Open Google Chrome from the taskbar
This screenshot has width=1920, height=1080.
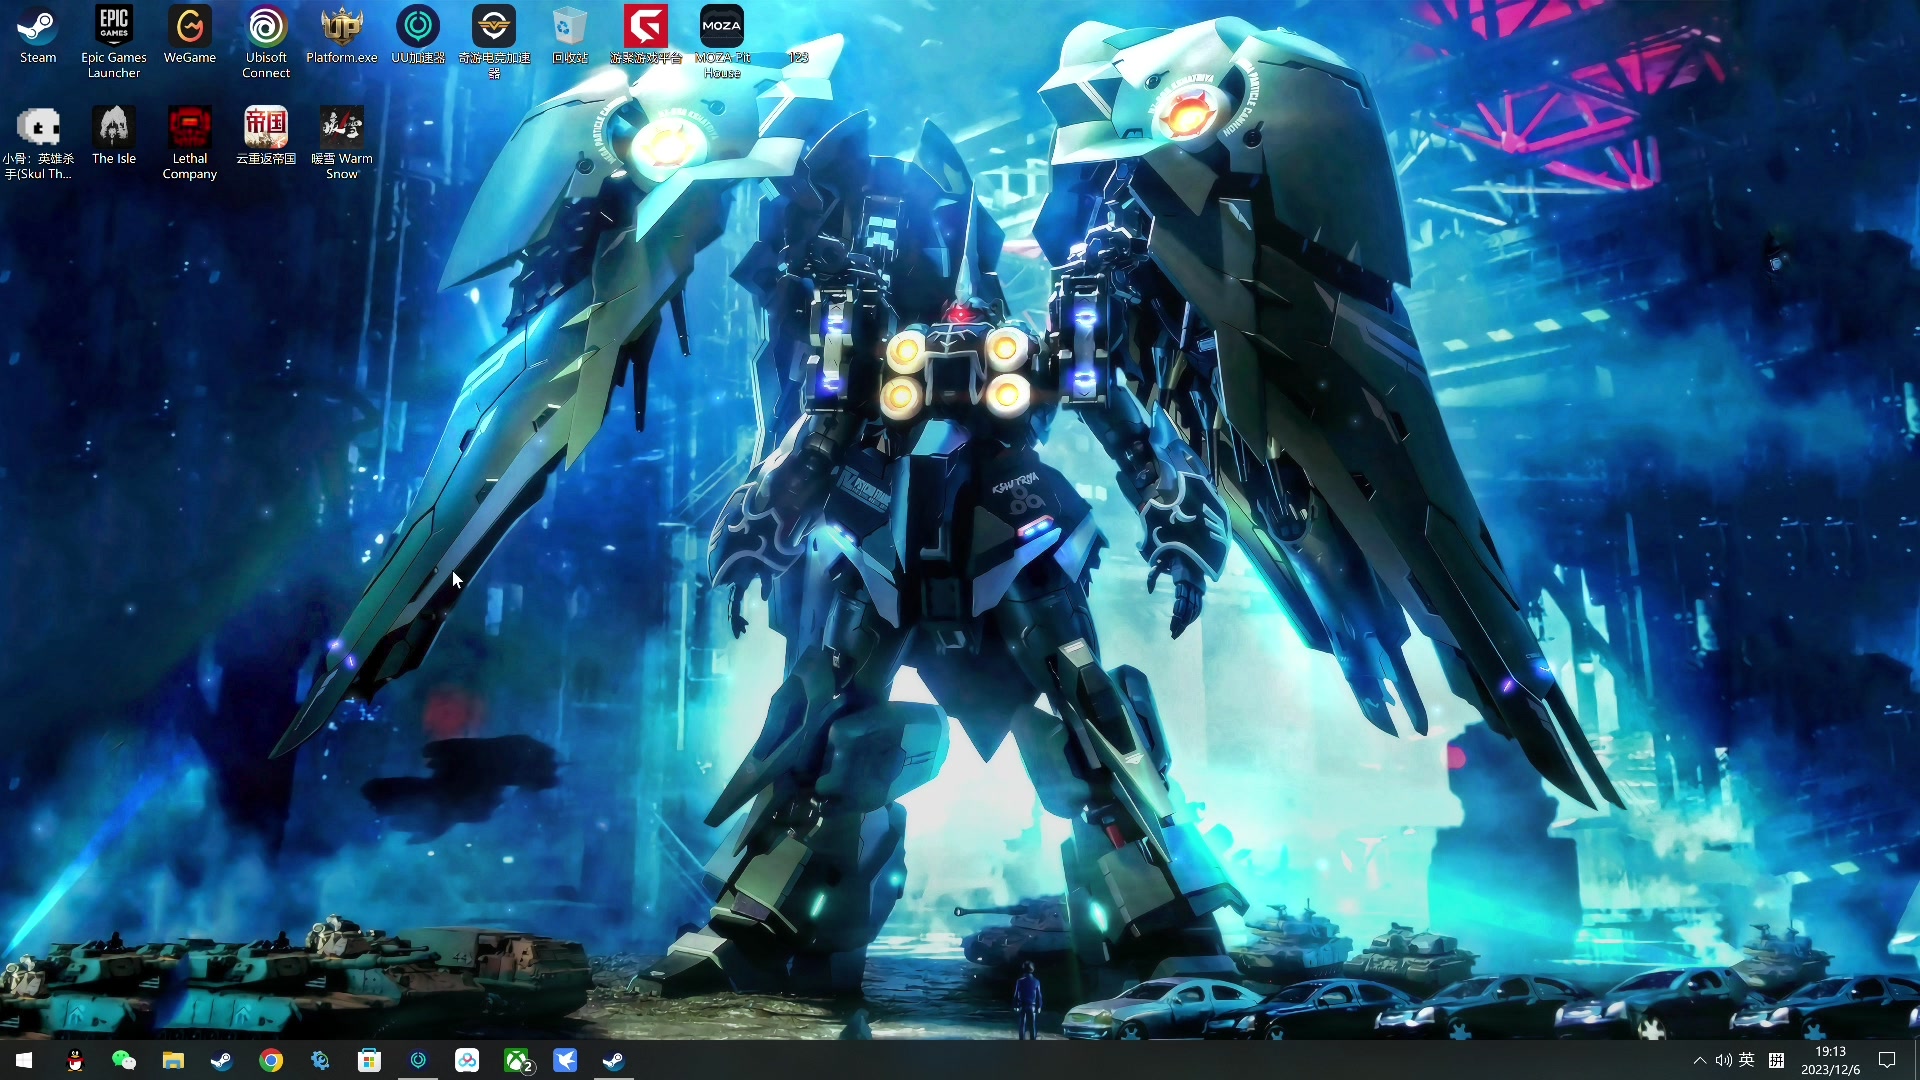click(x=271, y=1060)
